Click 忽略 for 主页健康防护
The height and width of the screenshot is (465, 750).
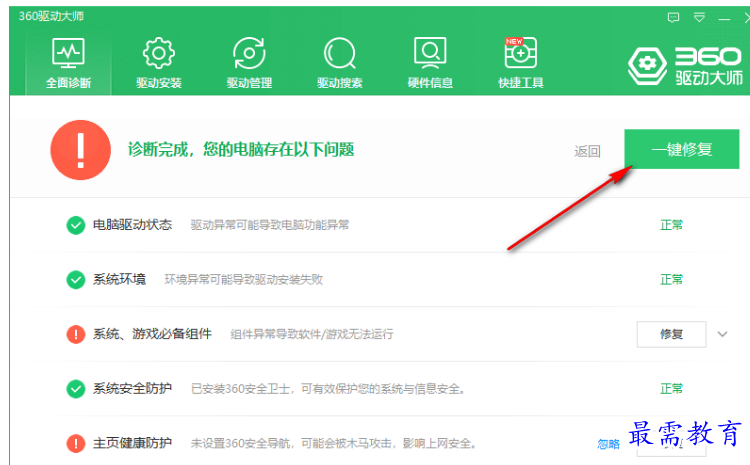click(608, 444)
